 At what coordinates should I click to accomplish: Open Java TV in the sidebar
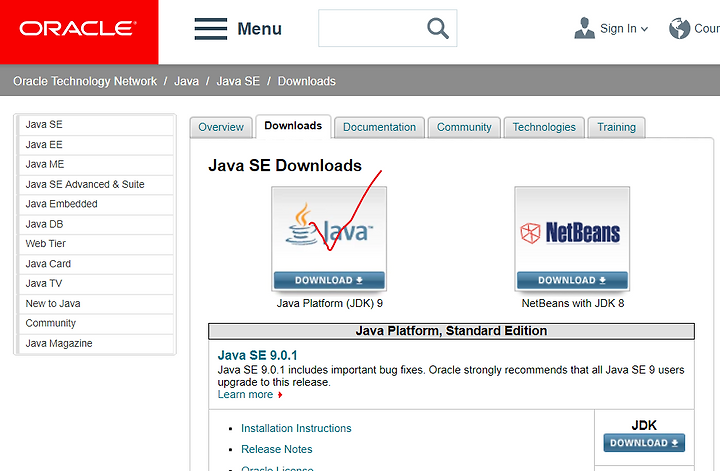click(x=95, y=284)
